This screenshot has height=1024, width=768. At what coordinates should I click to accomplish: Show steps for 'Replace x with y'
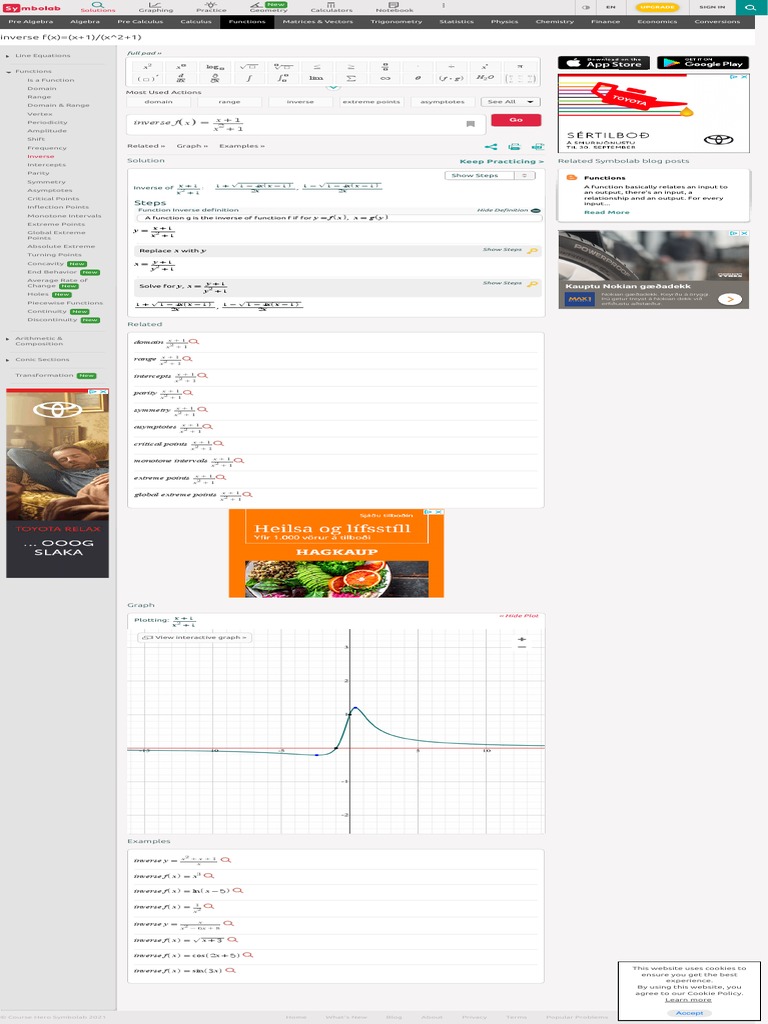(510, 250)
